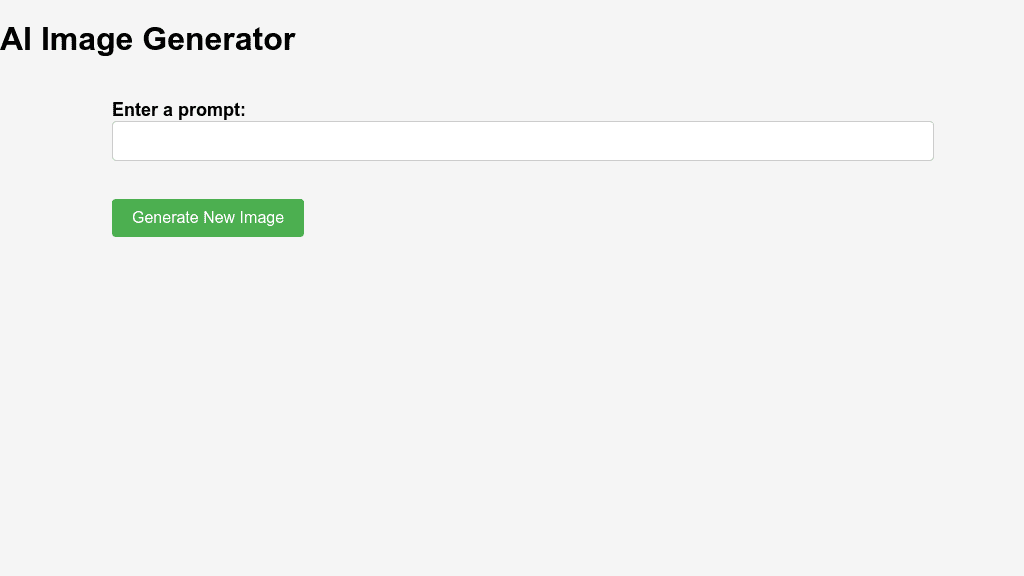Start image generation with the green button
Viewport: 1024px width, 576px height.
pos(208,218)
